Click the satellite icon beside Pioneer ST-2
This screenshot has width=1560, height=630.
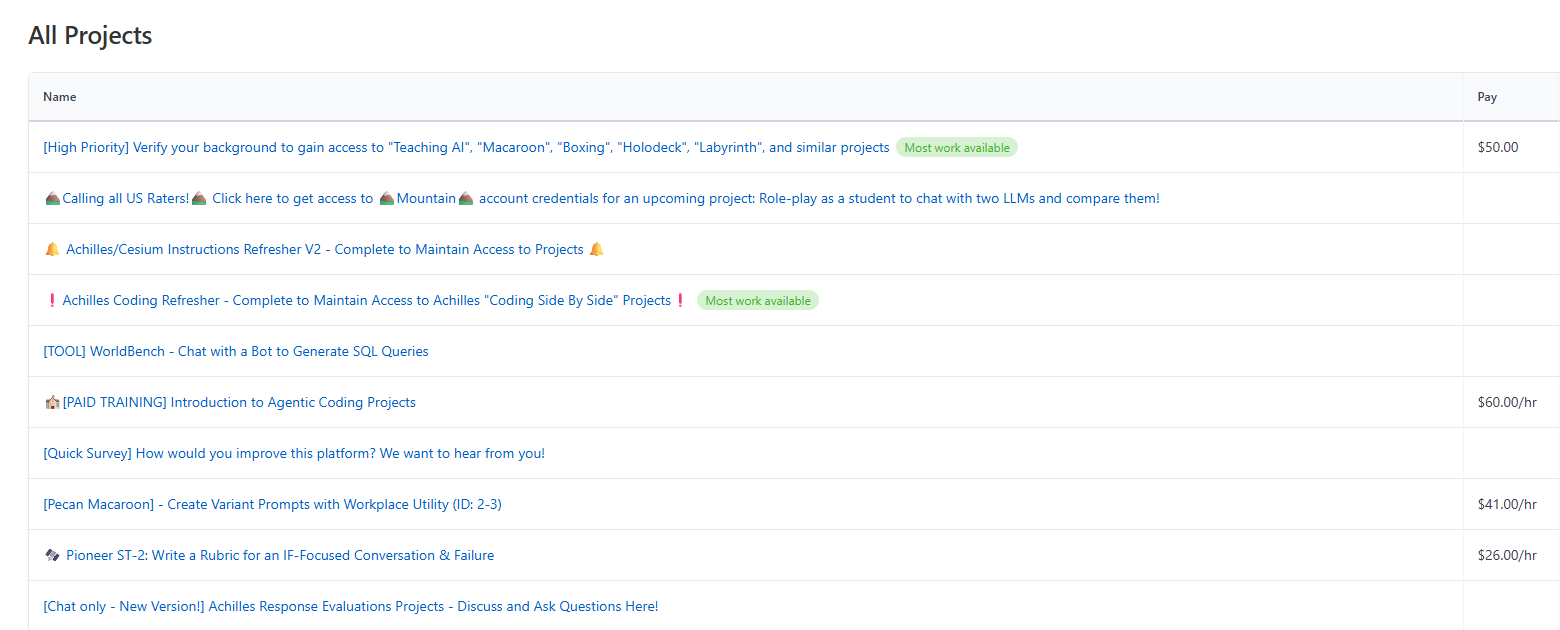53,555
